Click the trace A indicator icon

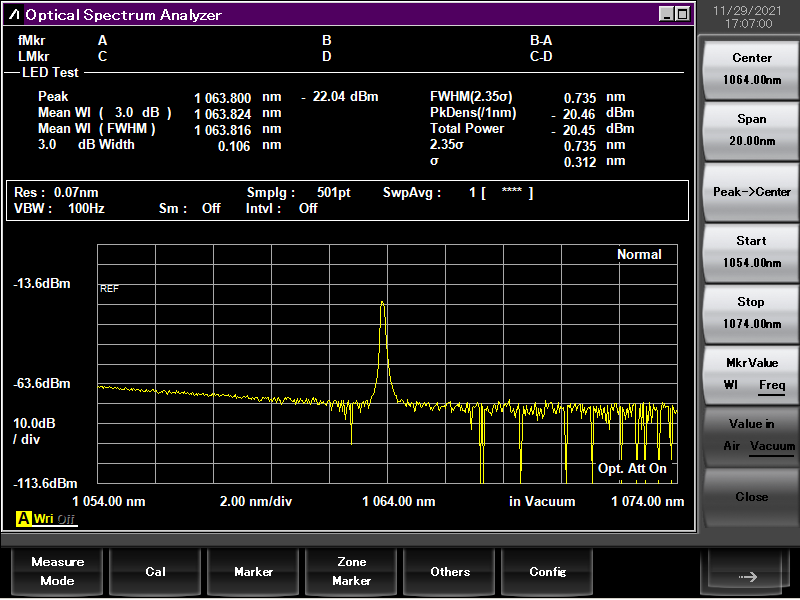tap(23, 519)
